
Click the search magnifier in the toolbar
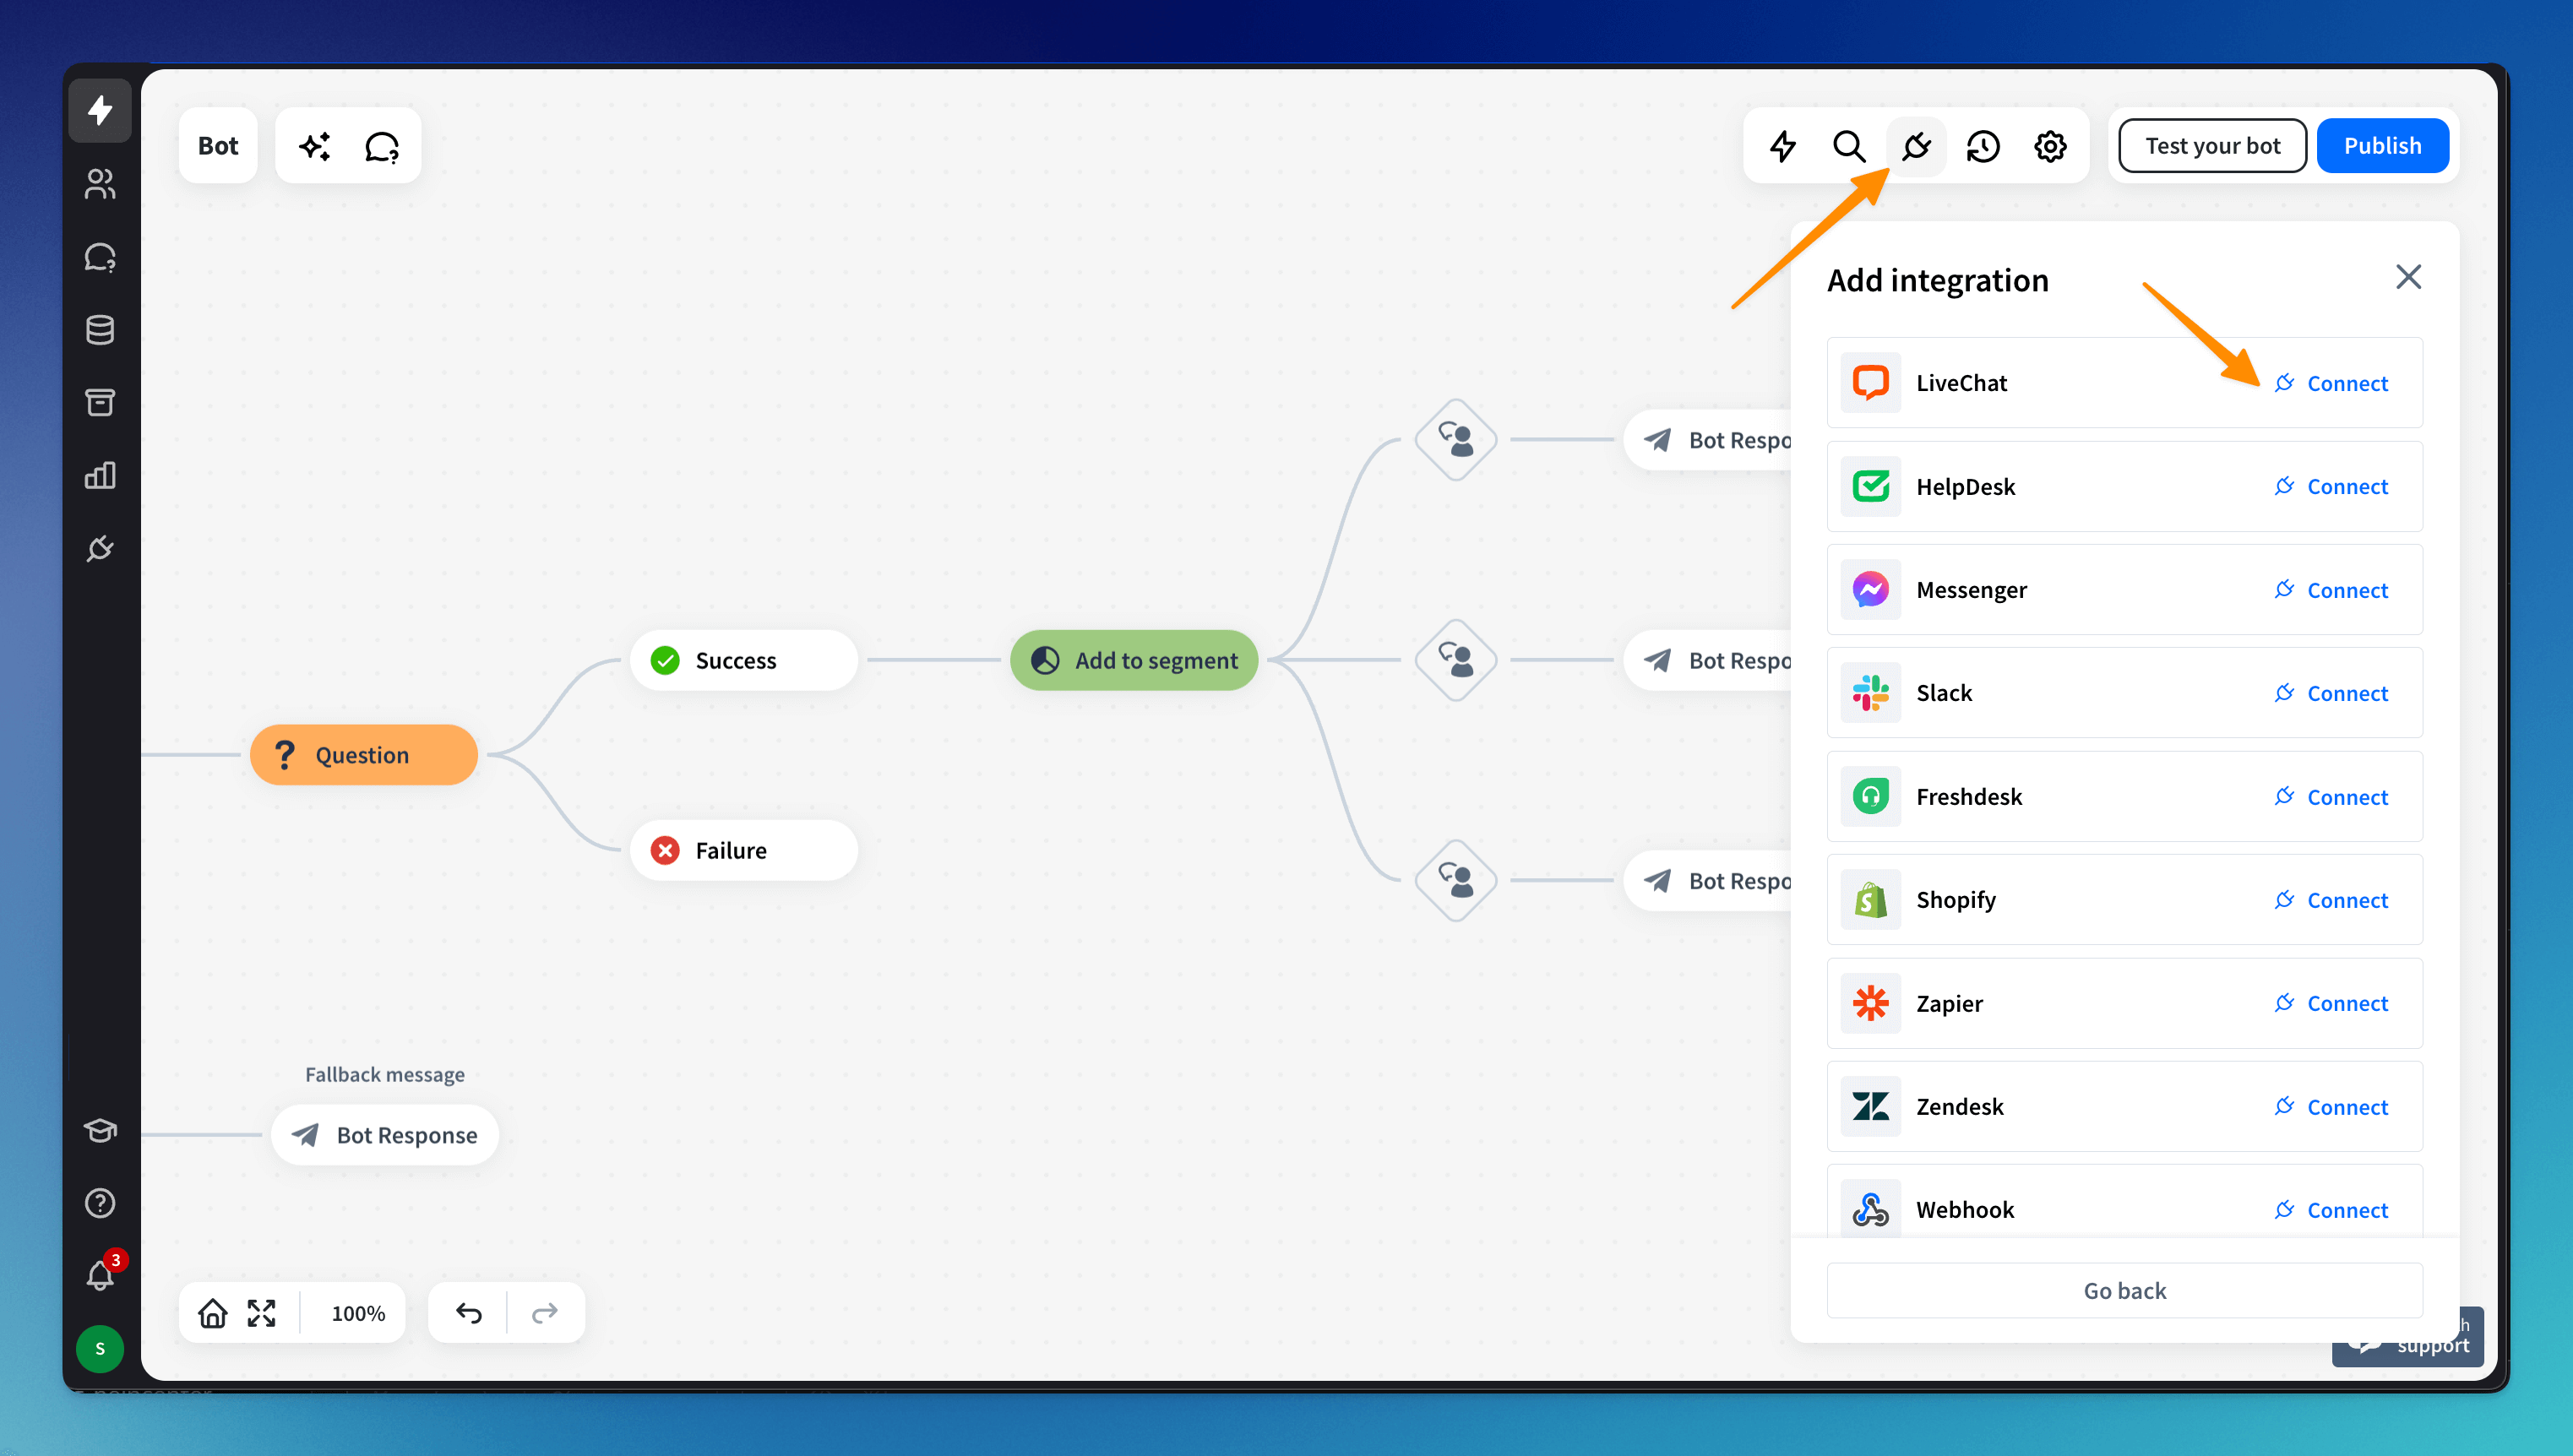(1848, 146)
